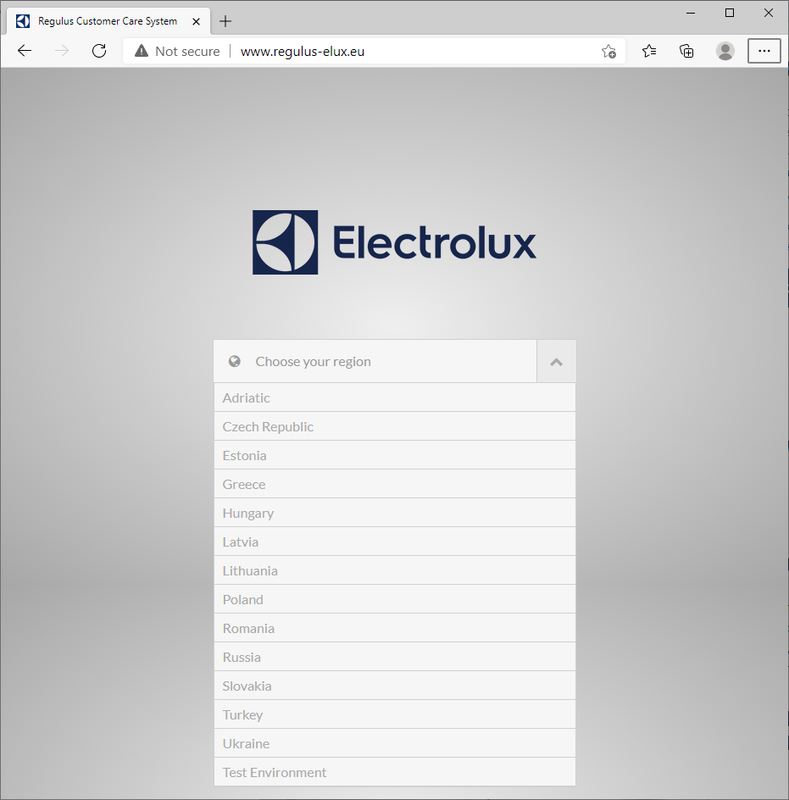The image size is (789, 800).
Task: Select Lithuania region
Action: [x=394, y=570]
